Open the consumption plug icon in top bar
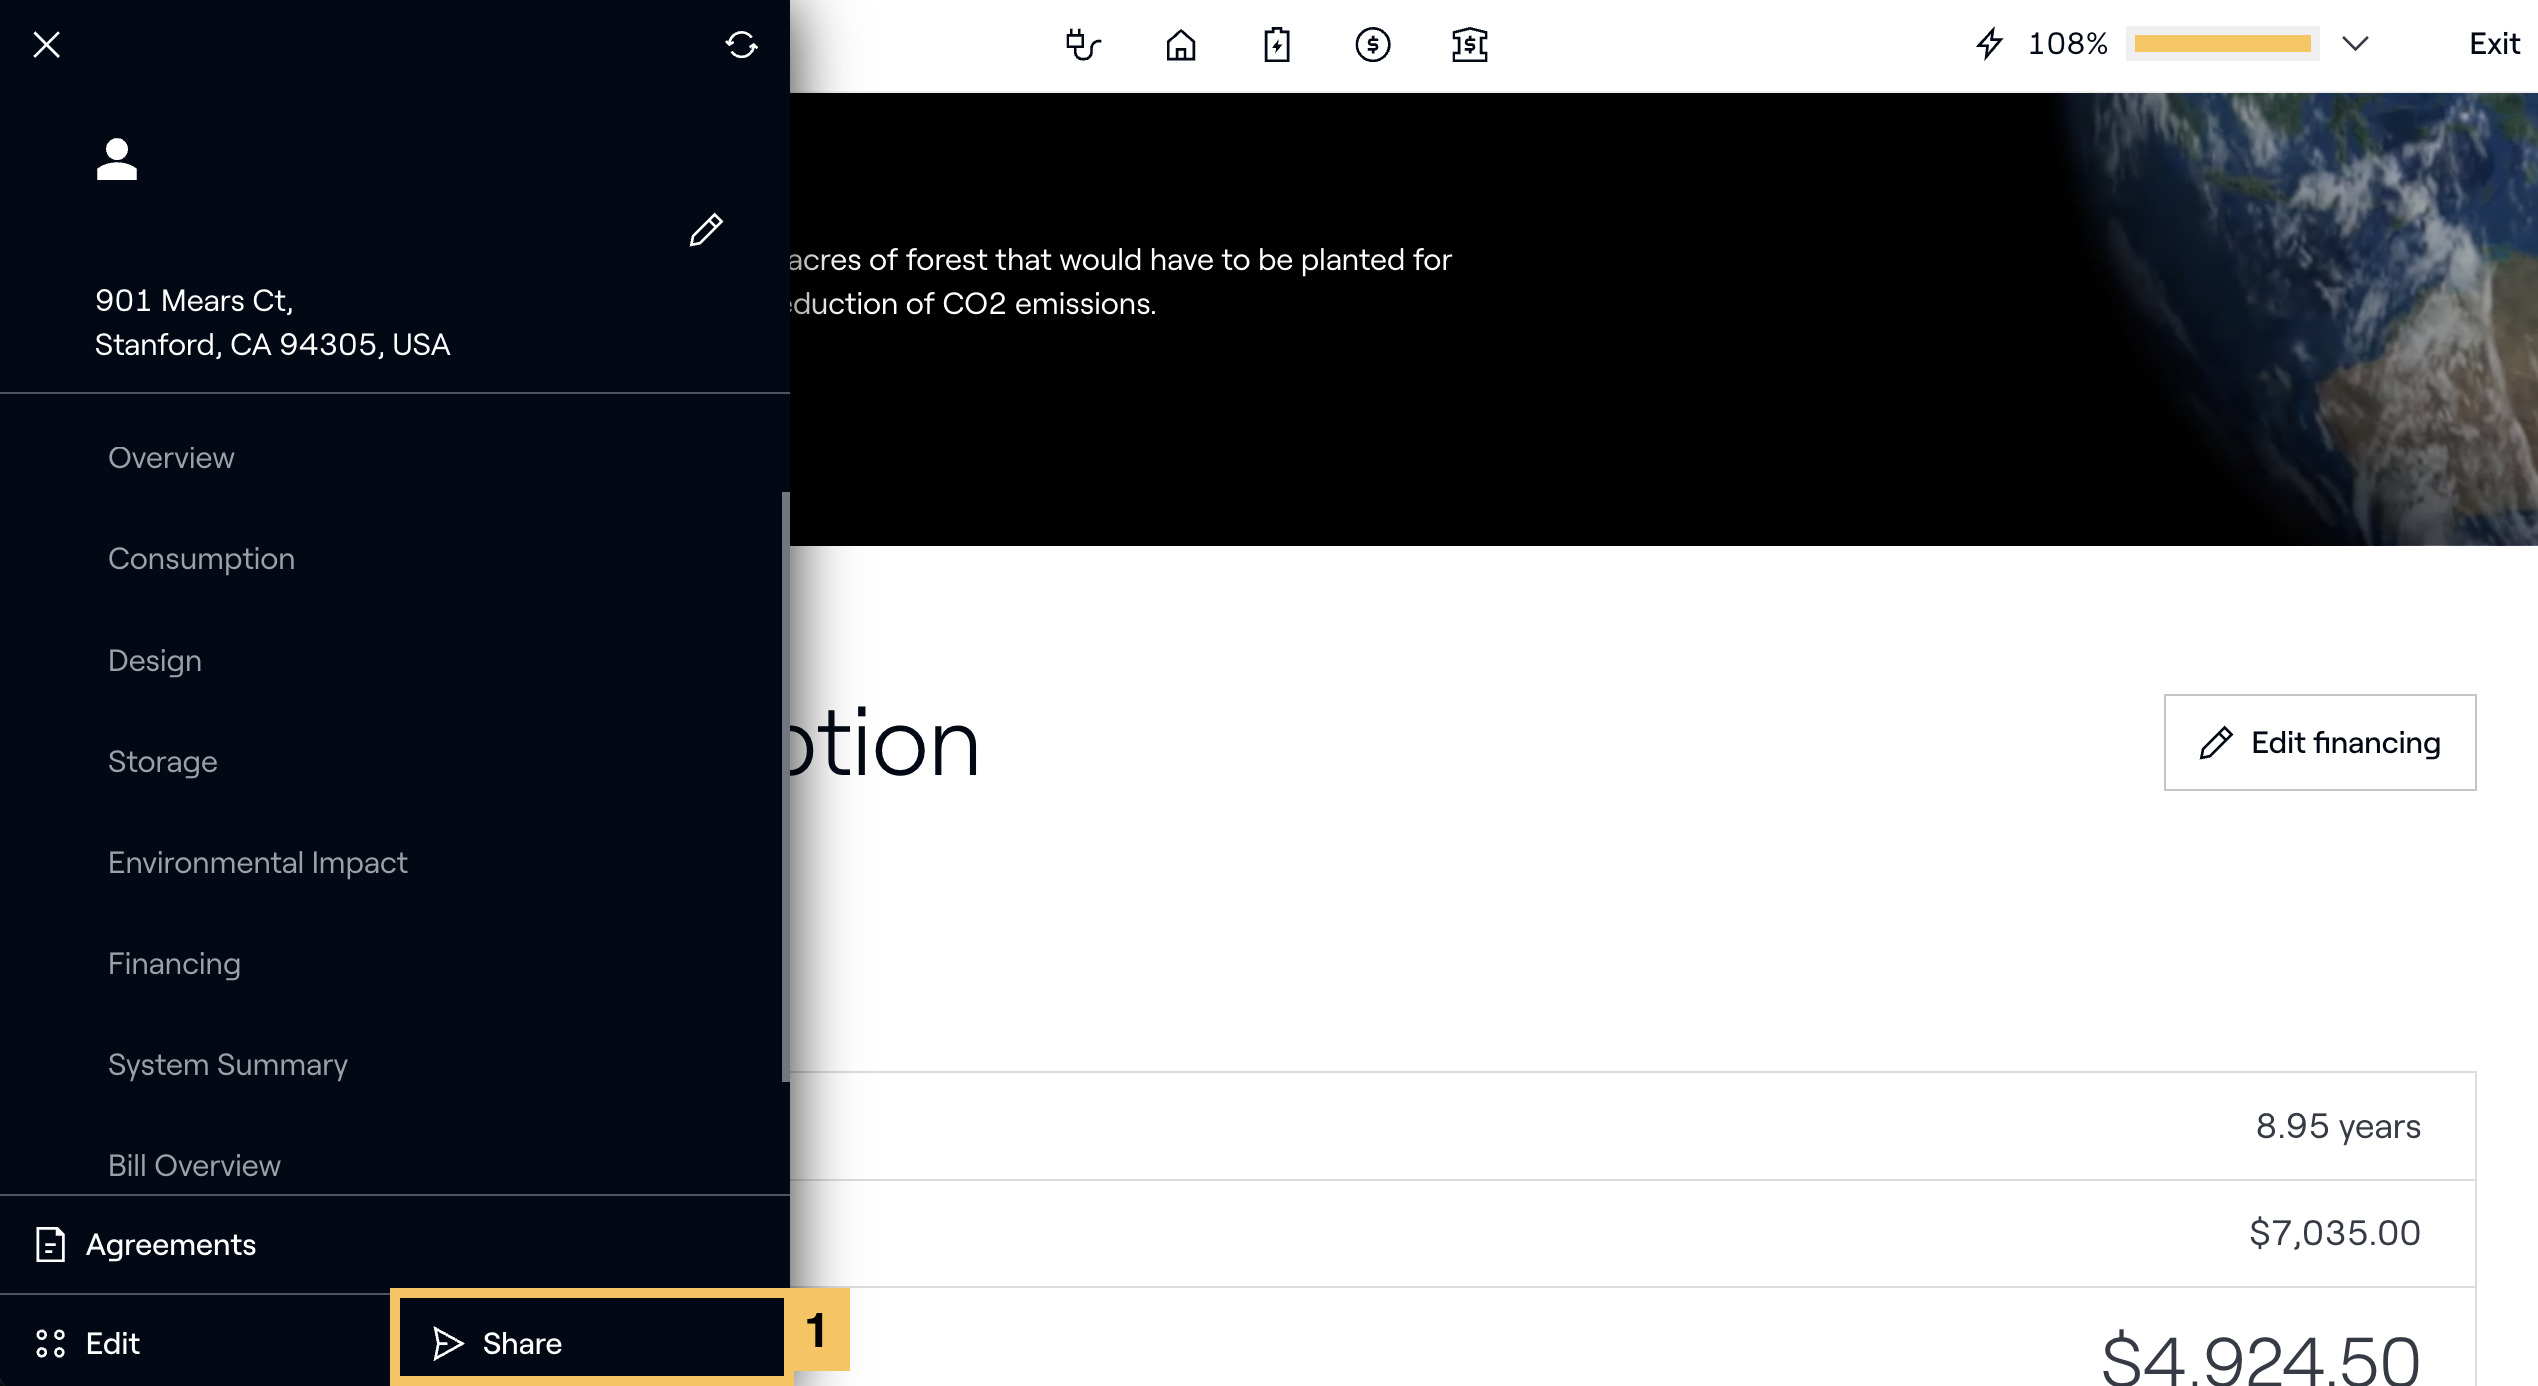2538x1386 pixels. [x=1083, y=44]
